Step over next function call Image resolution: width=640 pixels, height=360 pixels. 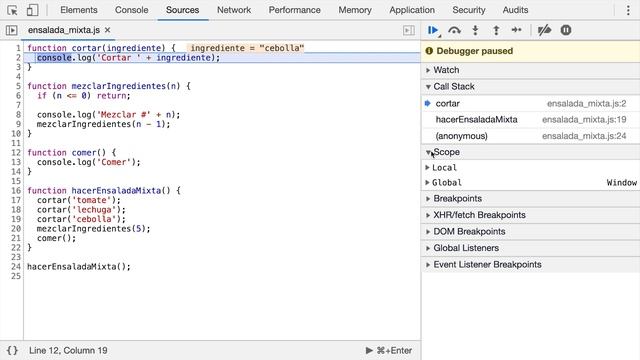454,30
